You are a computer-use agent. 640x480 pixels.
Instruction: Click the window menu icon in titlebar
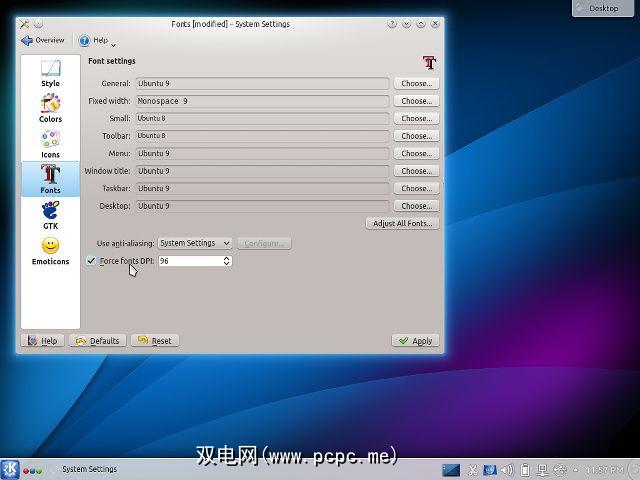[24, 24]
